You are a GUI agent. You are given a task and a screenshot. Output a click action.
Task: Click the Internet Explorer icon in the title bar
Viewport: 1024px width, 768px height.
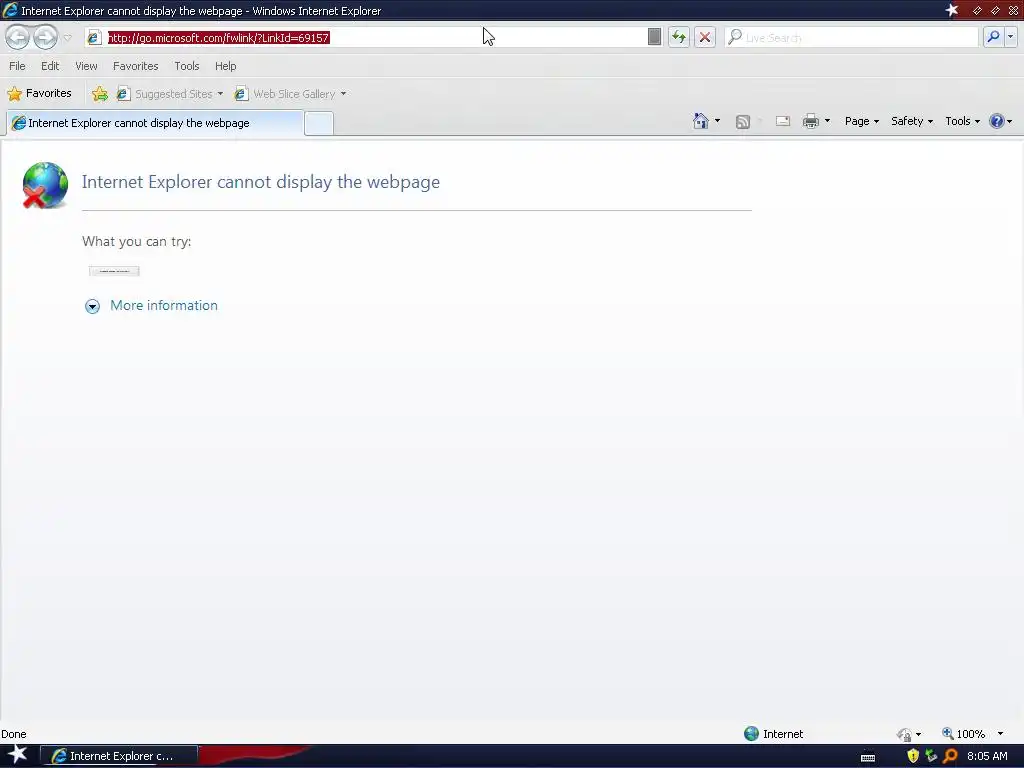[x=10, y=10]
